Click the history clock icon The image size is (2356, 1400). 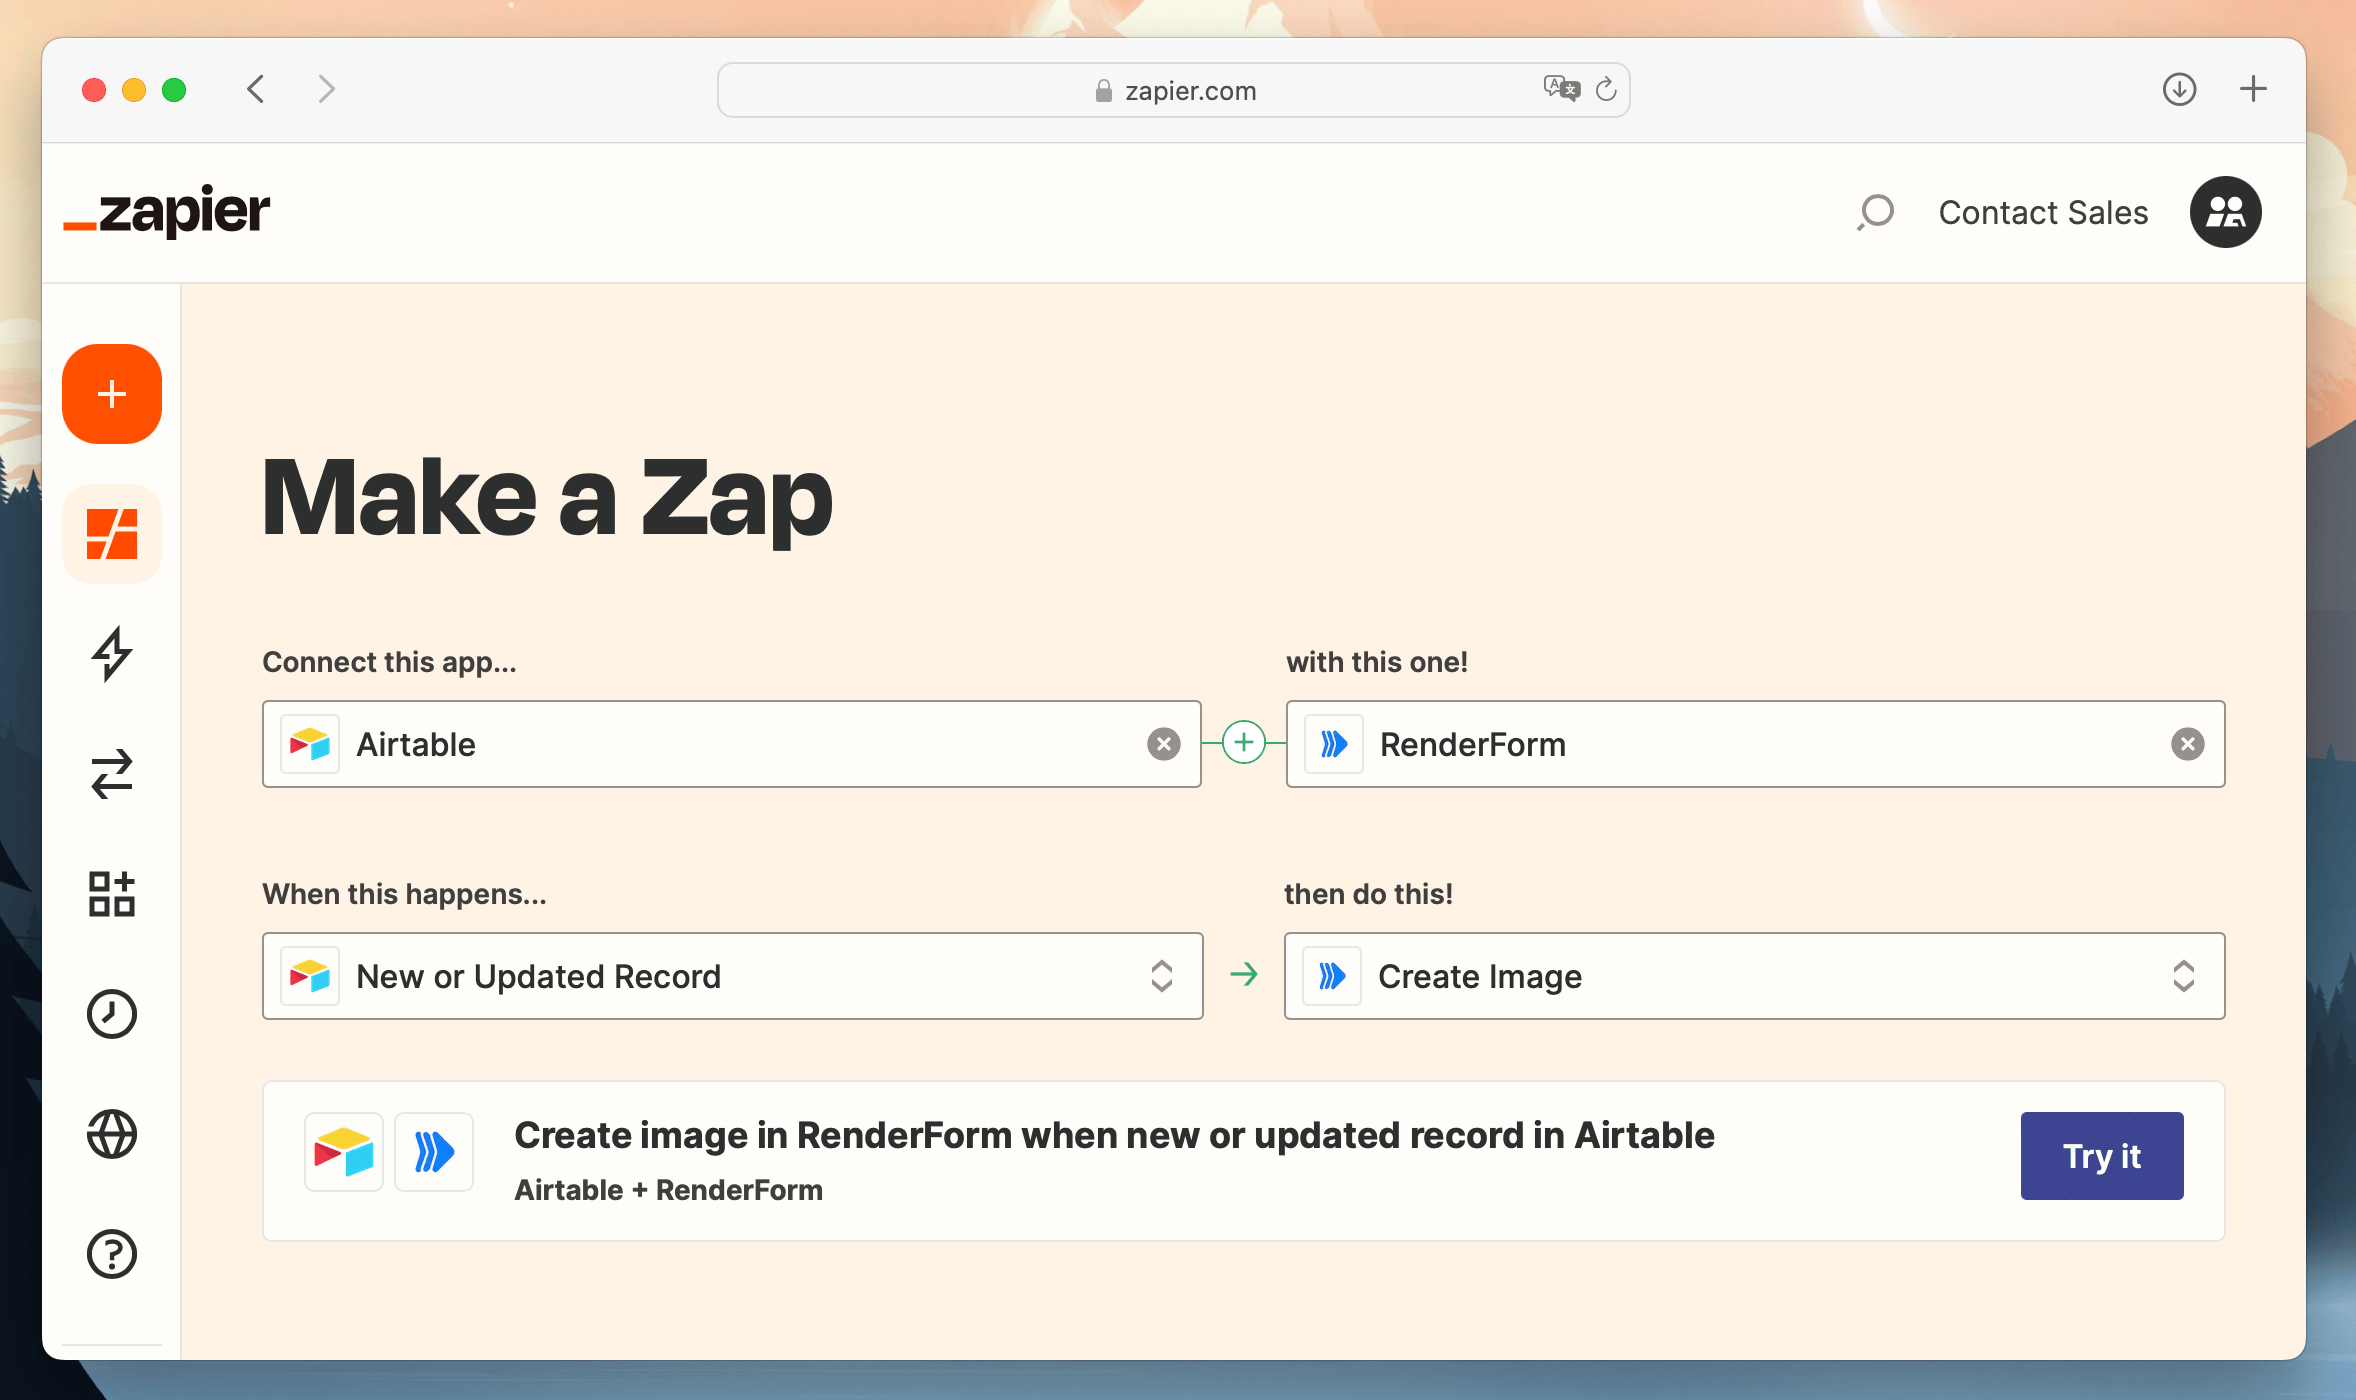[112, 1015]
